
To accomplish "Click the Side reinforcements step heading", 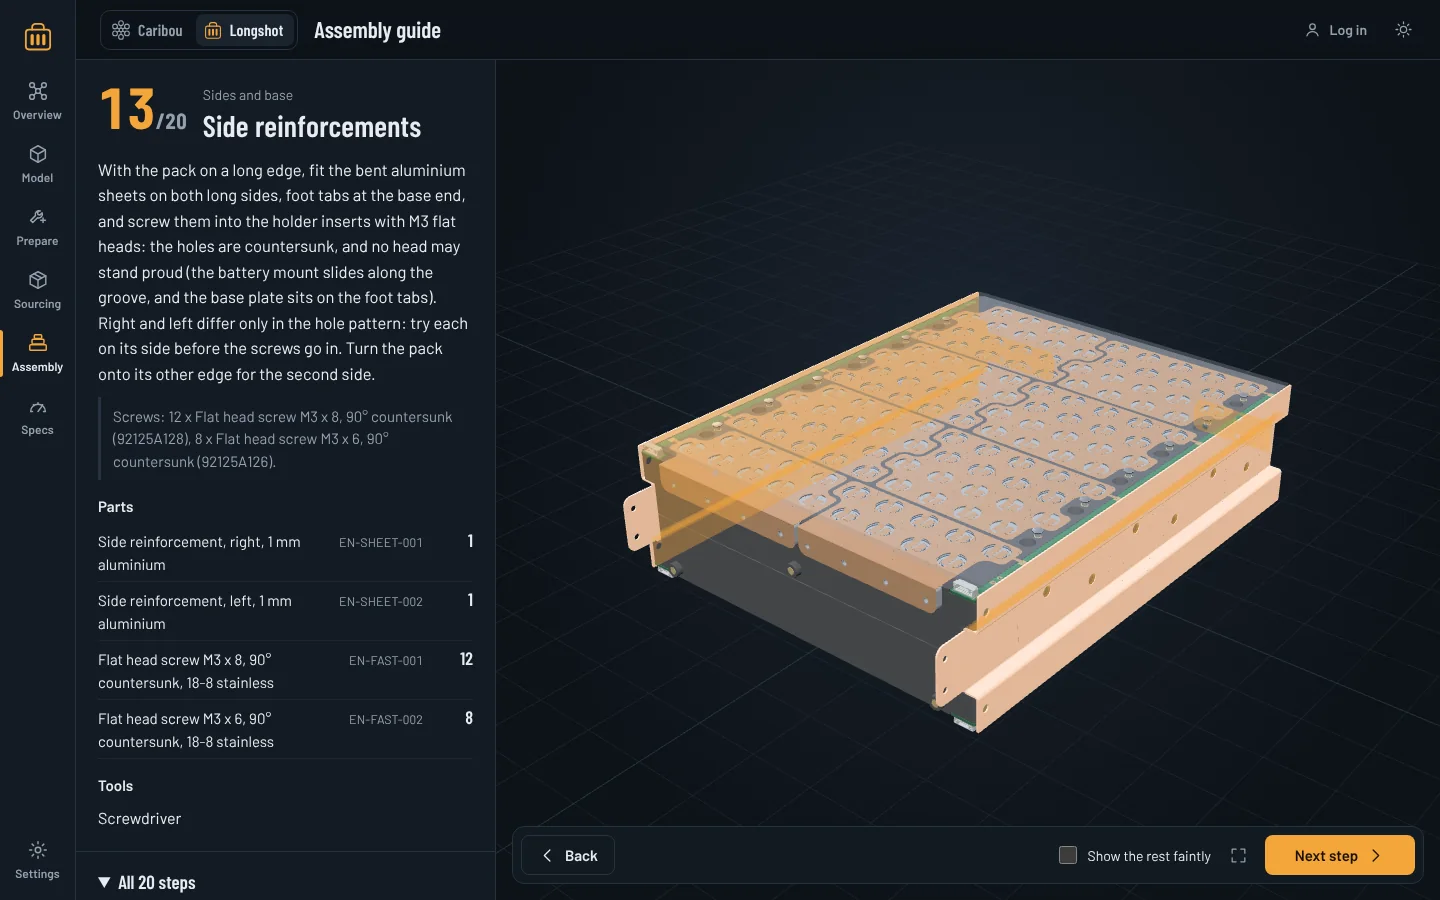I will tap(312, 127).
